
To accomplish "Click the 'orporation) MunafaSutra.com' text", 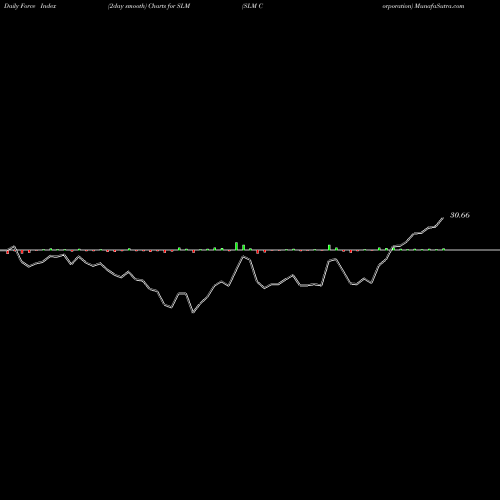I will point(423,6).
